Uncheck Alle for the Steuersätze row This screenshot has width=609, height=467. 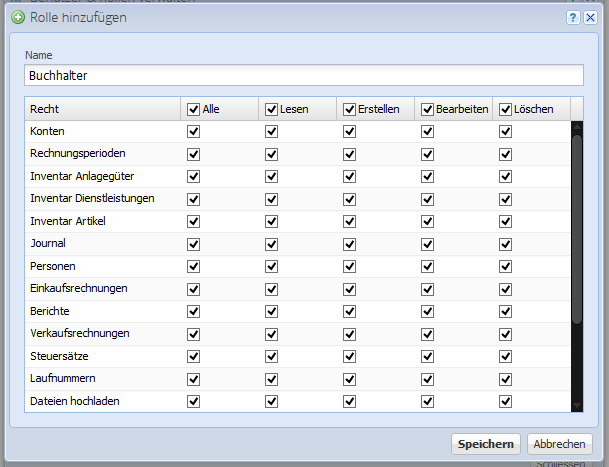pos(193,356)
